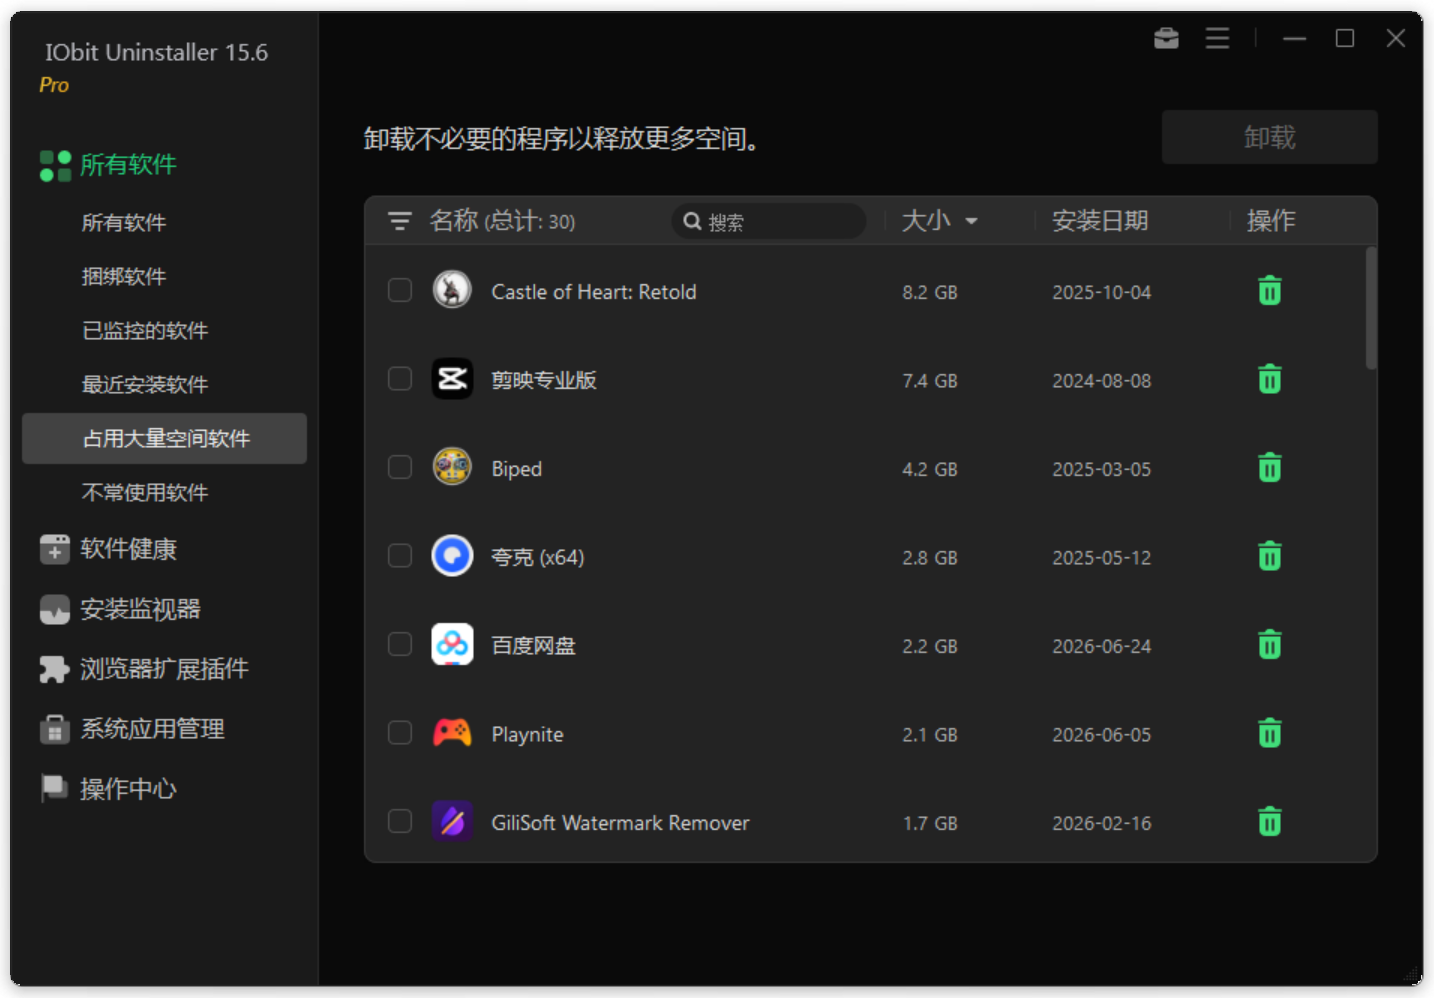
Task: Click the 夸克 (x64) app icon
Action: click(x=452, y=555)
